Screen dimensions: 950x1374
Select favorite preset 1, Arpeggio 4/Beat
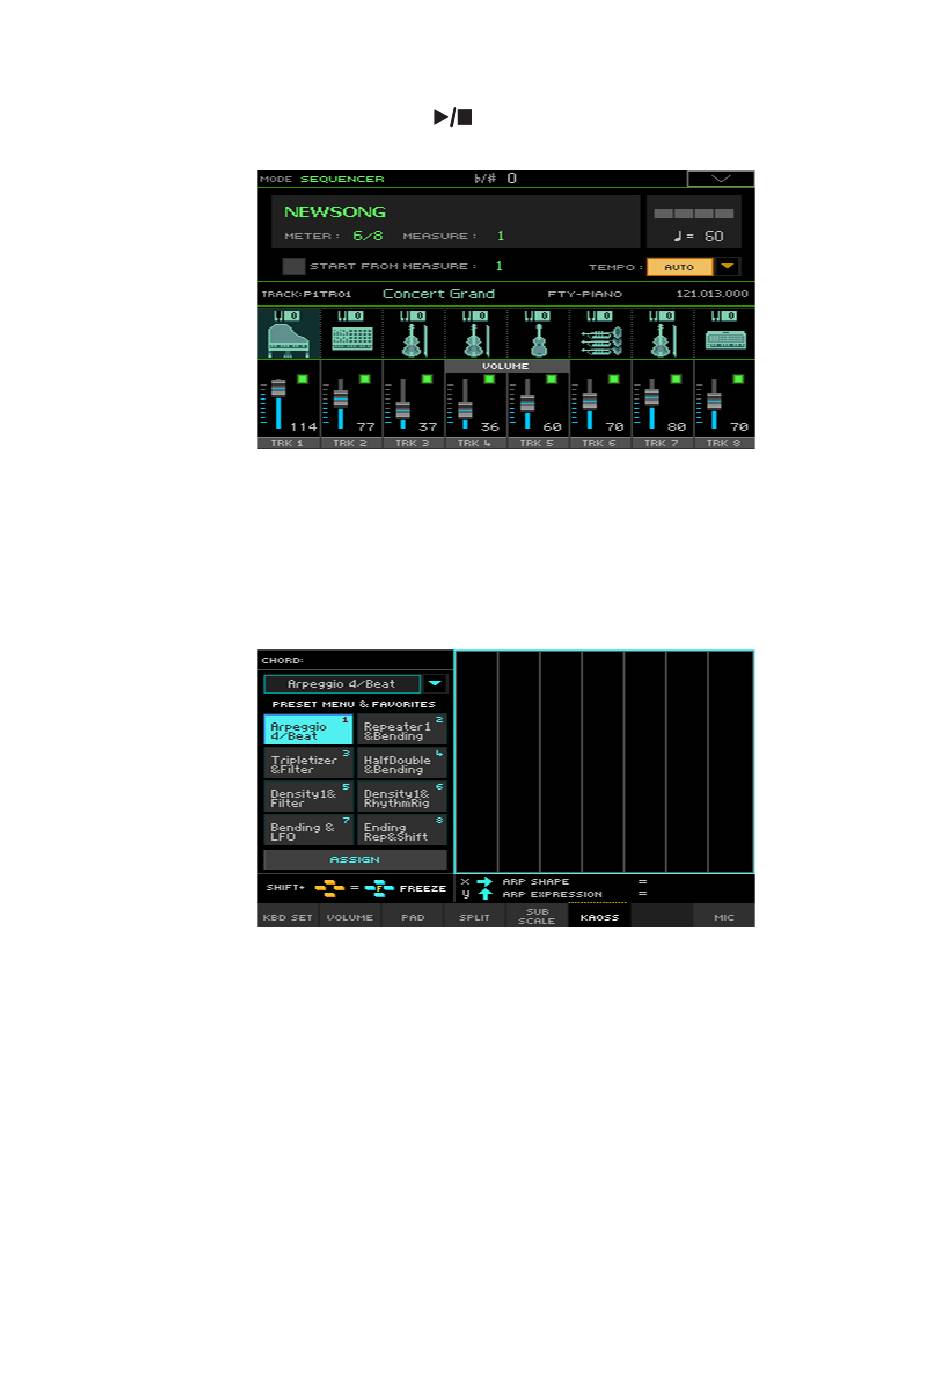coord(308,730)
